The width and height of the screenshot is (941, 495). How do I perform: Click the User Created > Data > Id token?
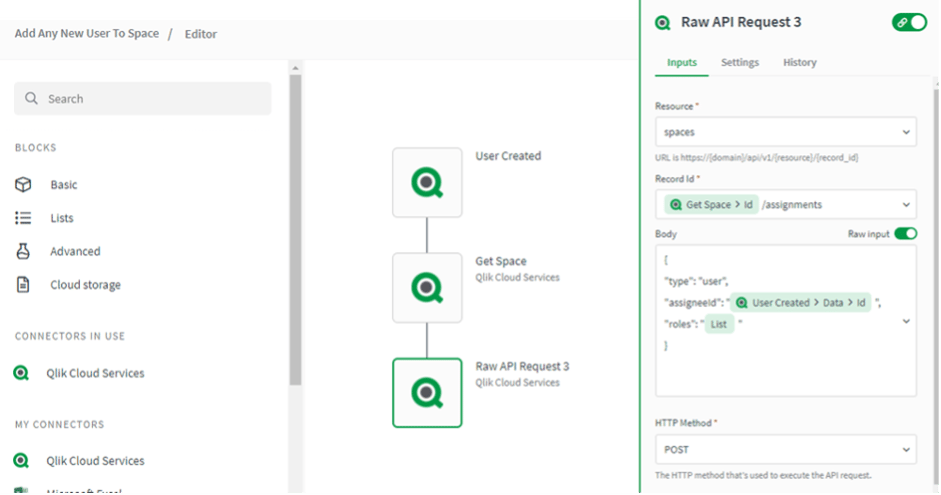801,303
